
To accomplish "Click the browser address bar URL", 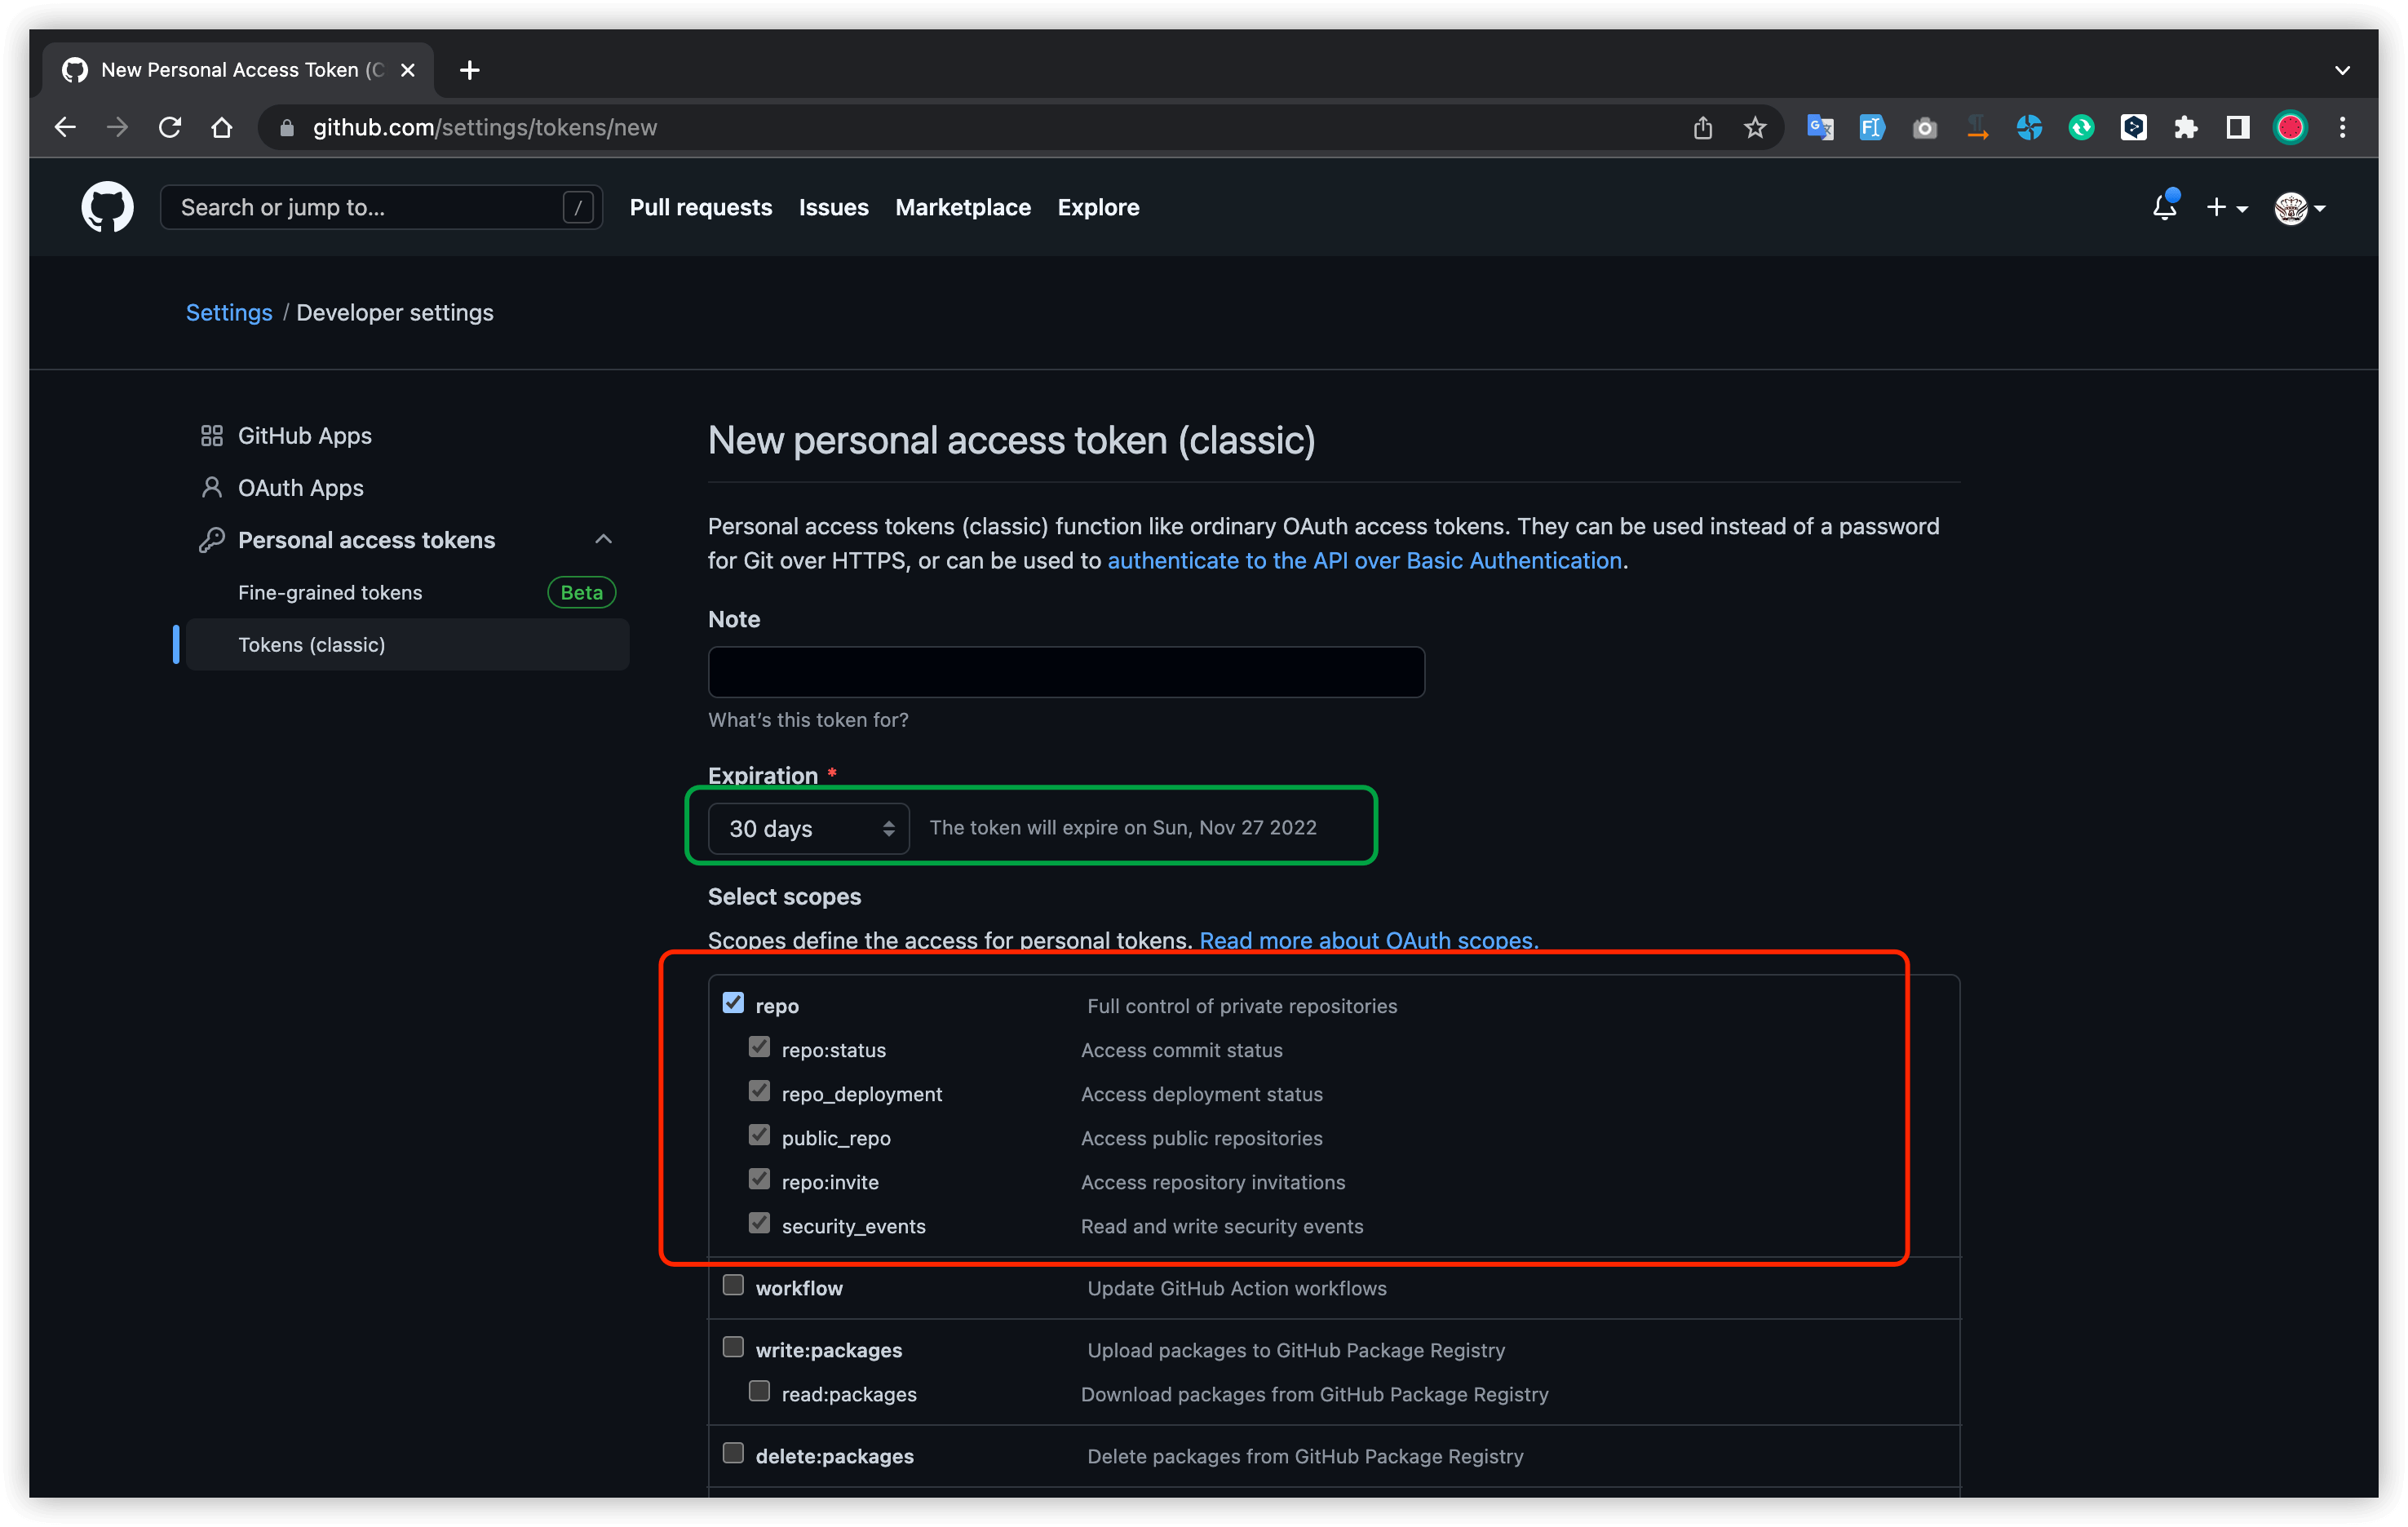I will 485,128.
